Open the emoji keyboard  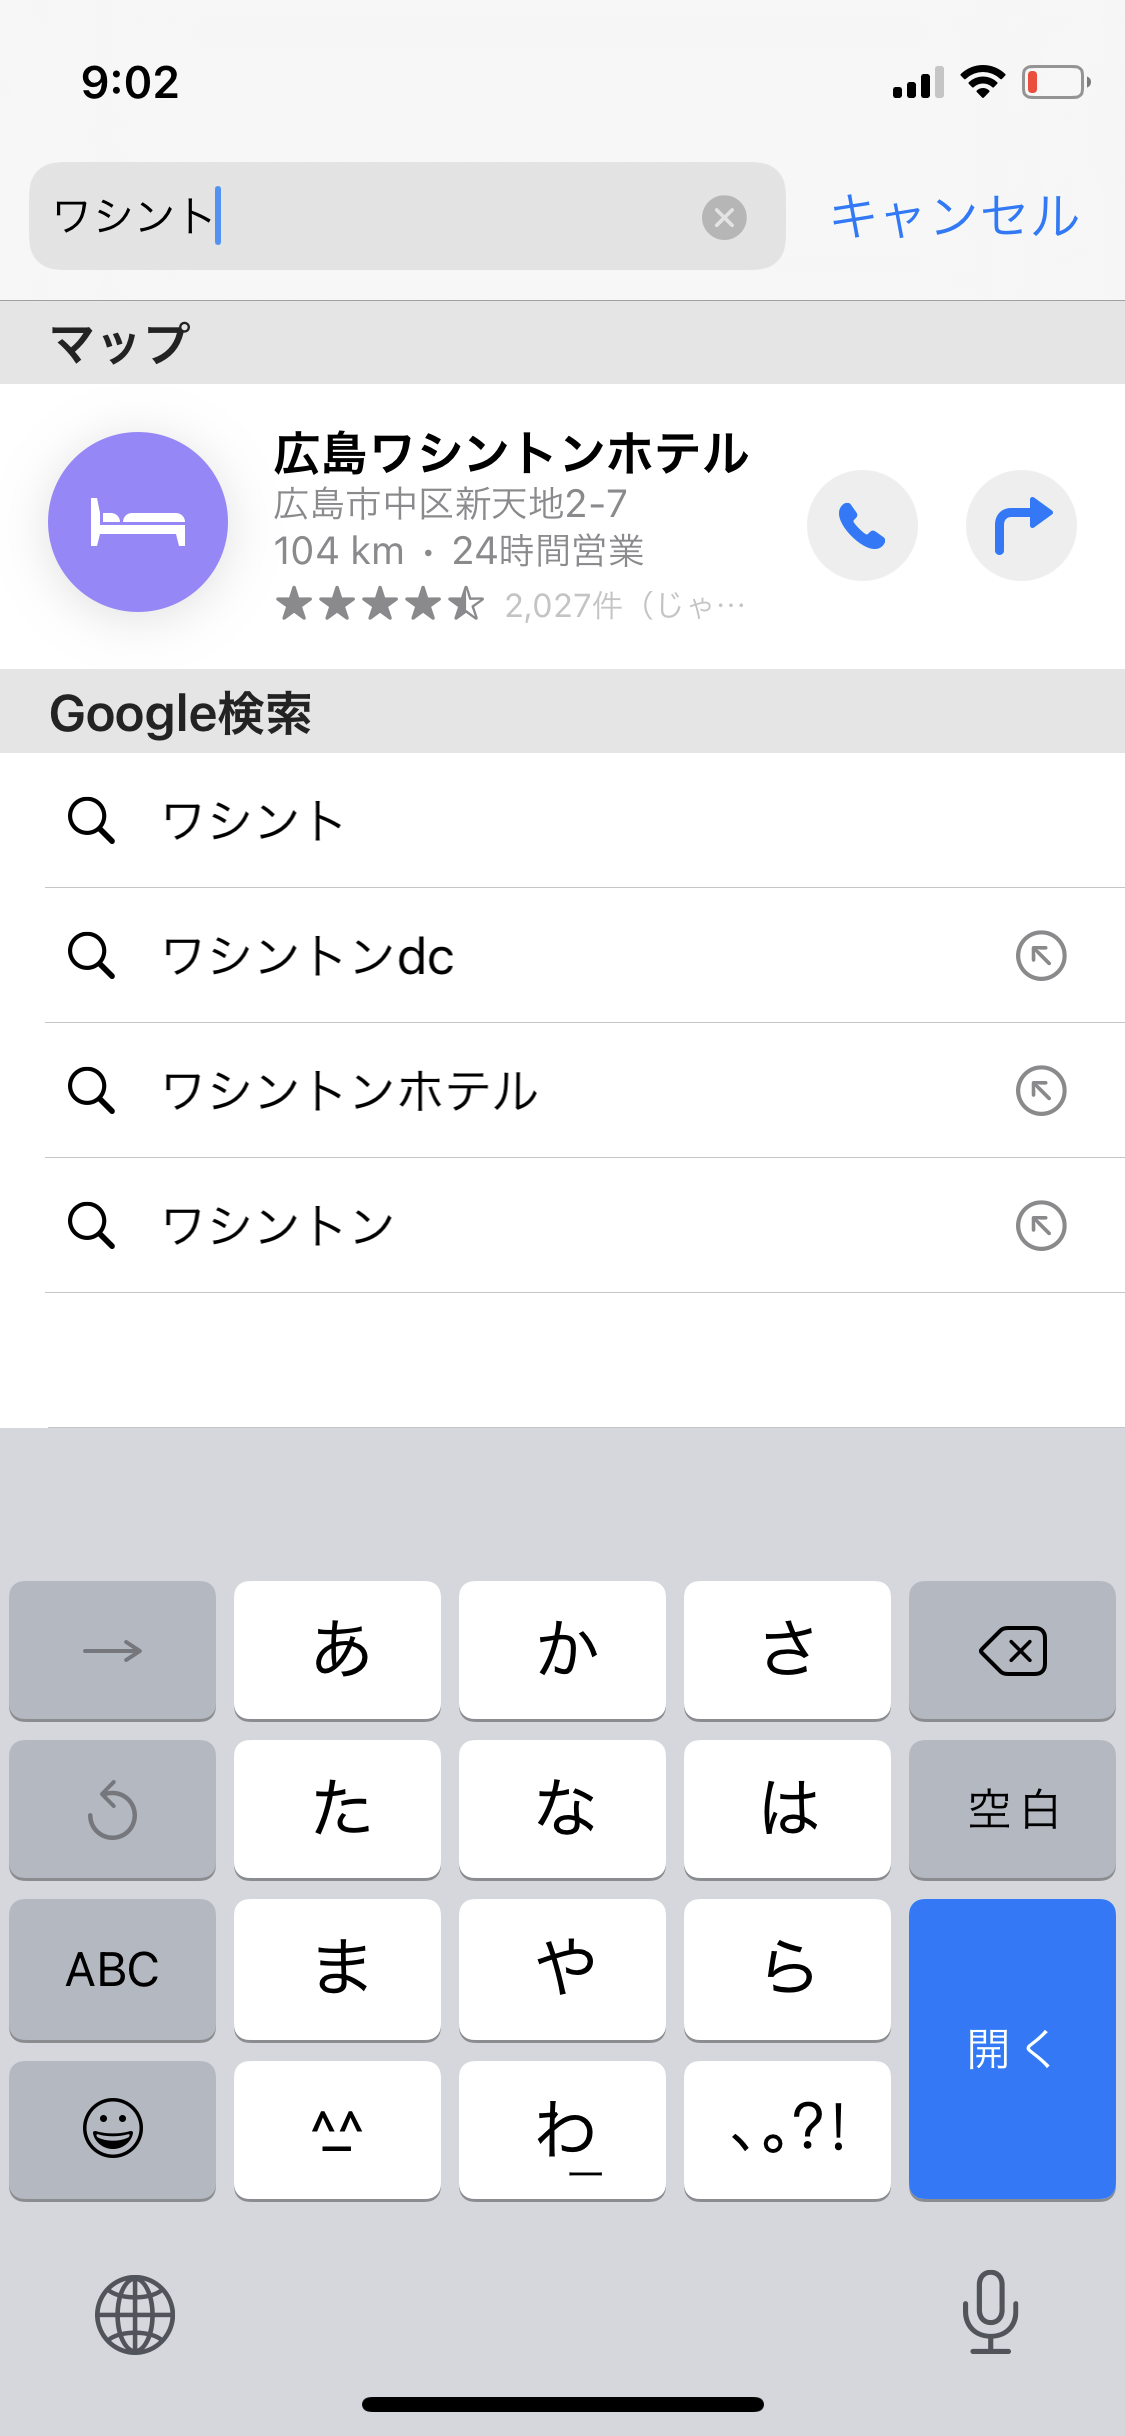pos(112,2129)
